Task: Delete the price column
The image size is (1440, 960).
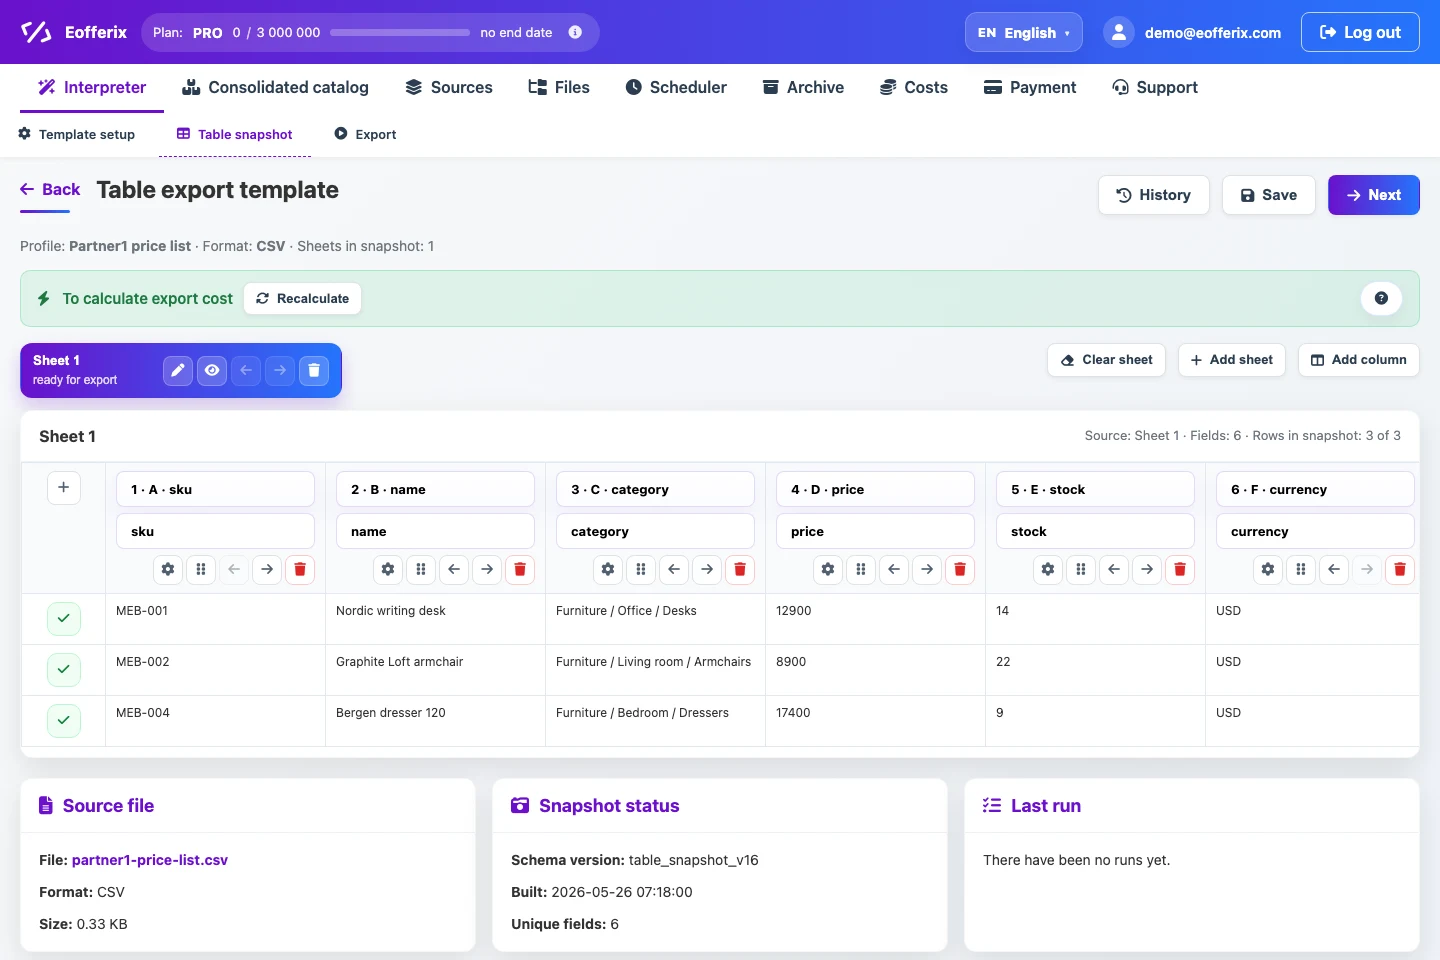Action: pos(960,569)
